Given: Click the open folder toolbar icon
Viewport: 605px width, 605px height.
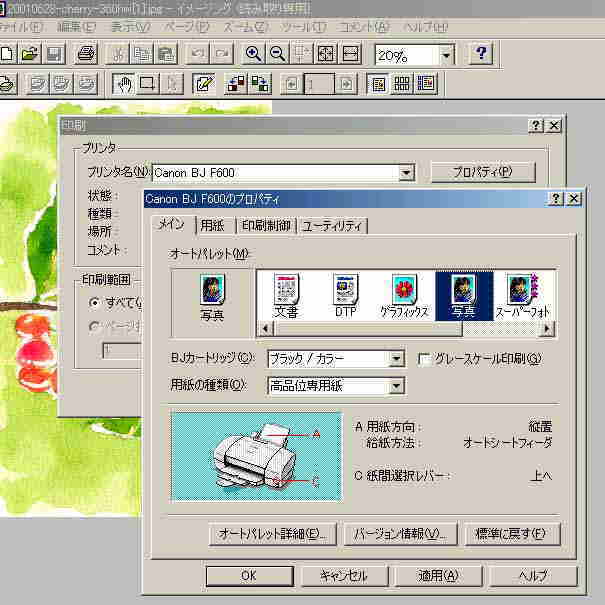Looking at the screenshot, I should pyautogui.click(x=30, y=54).
